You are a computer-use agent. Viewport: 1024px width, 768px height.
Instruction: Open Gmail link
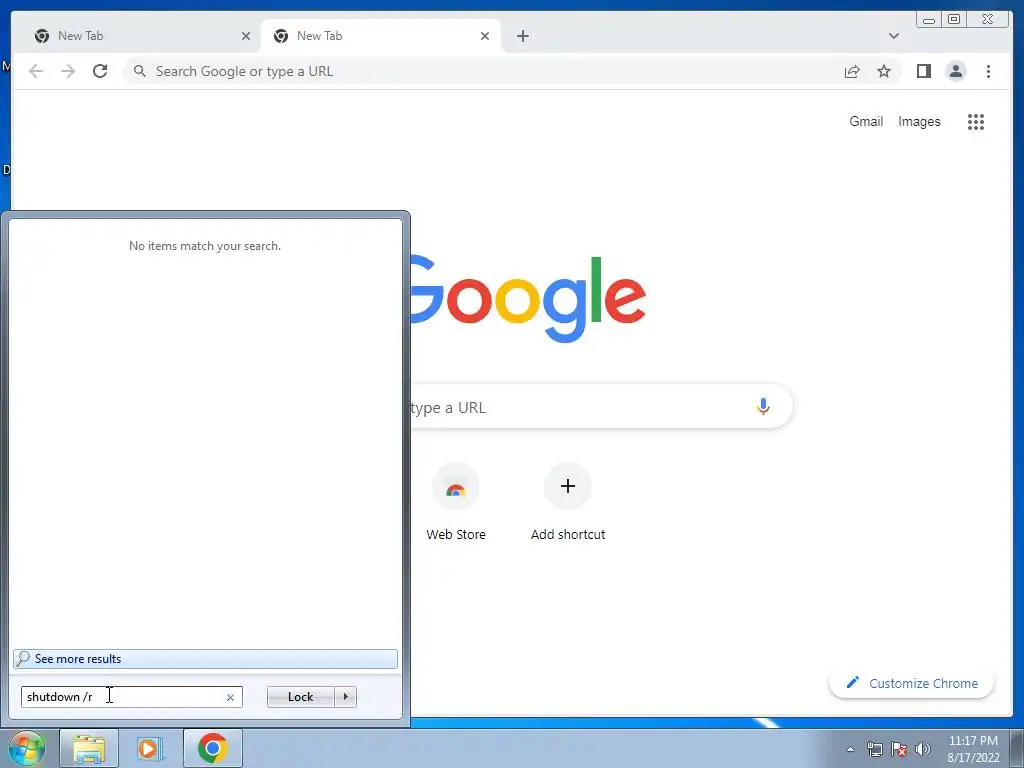coord(866,121)
